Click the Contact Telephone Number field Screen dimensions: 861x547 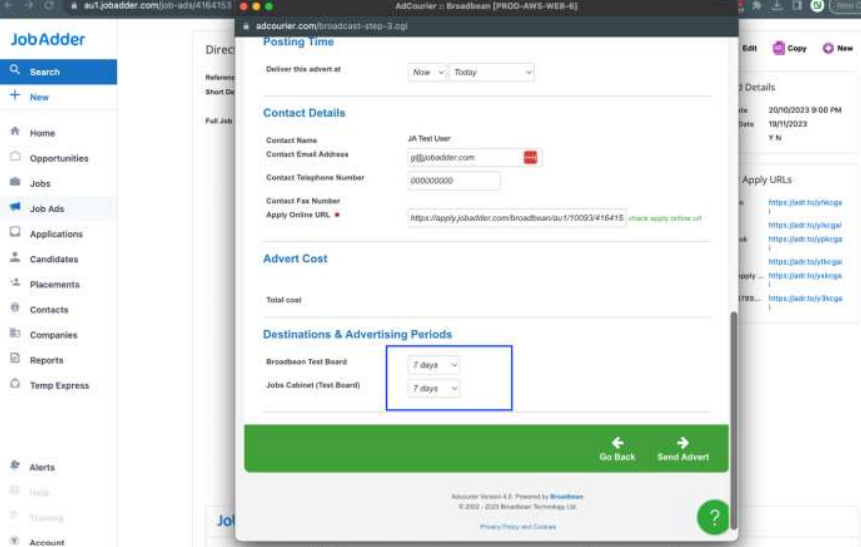coord(454,181)
